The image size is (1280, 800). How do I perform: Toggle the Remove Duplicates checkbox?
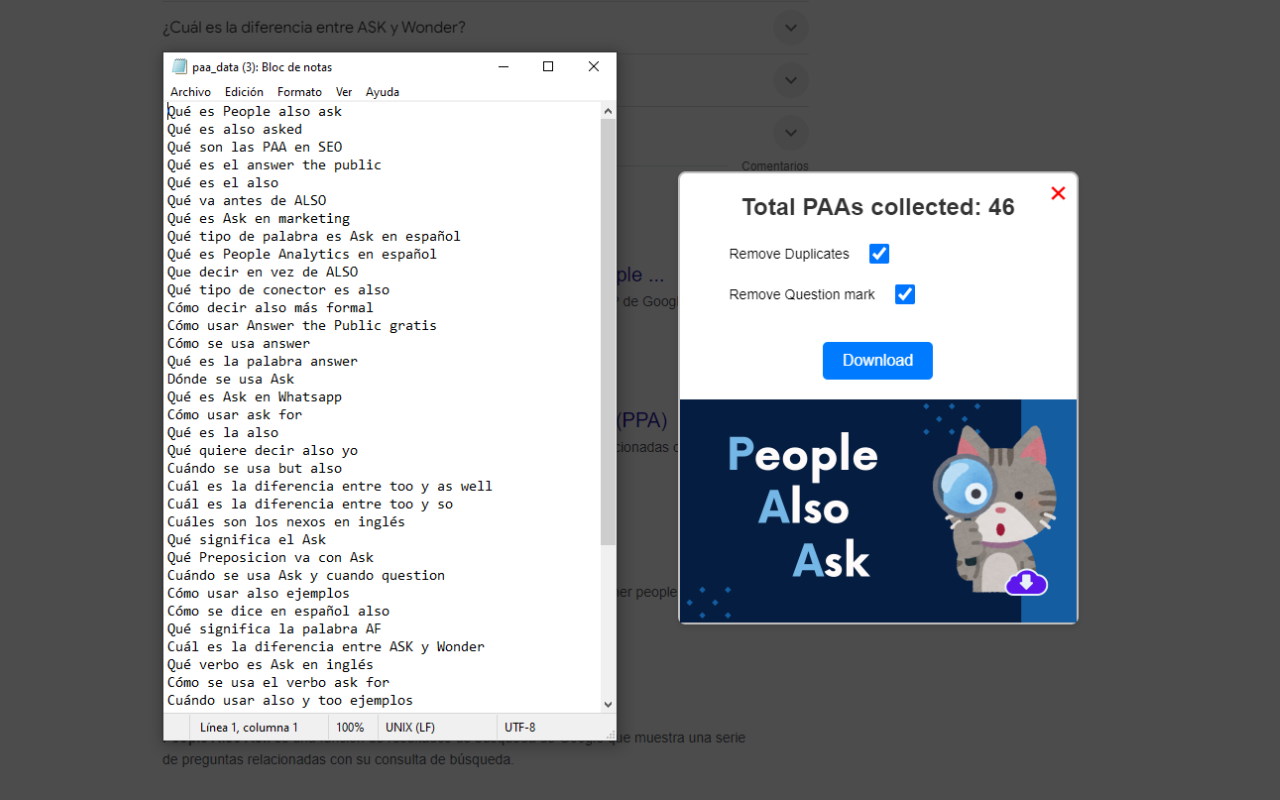click(879, 254)
